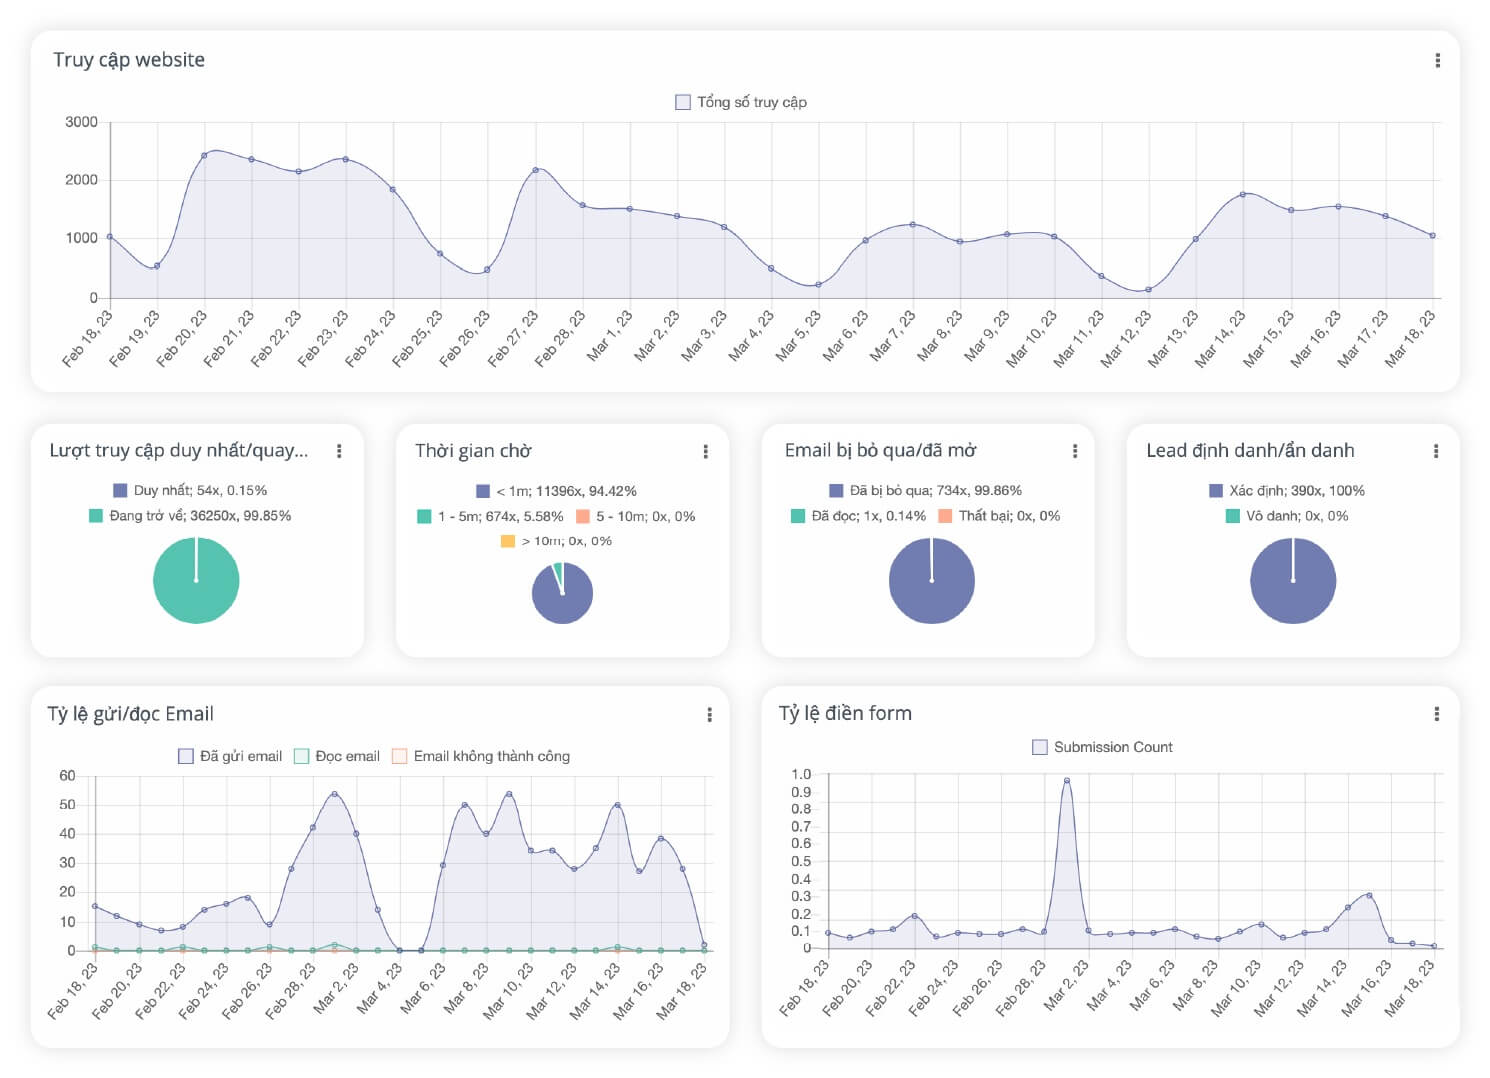1490x1078 pixels.
Task: Open kebab menu of Lượt truy cập duy nhất card
Action: click(x=339, y=452)
